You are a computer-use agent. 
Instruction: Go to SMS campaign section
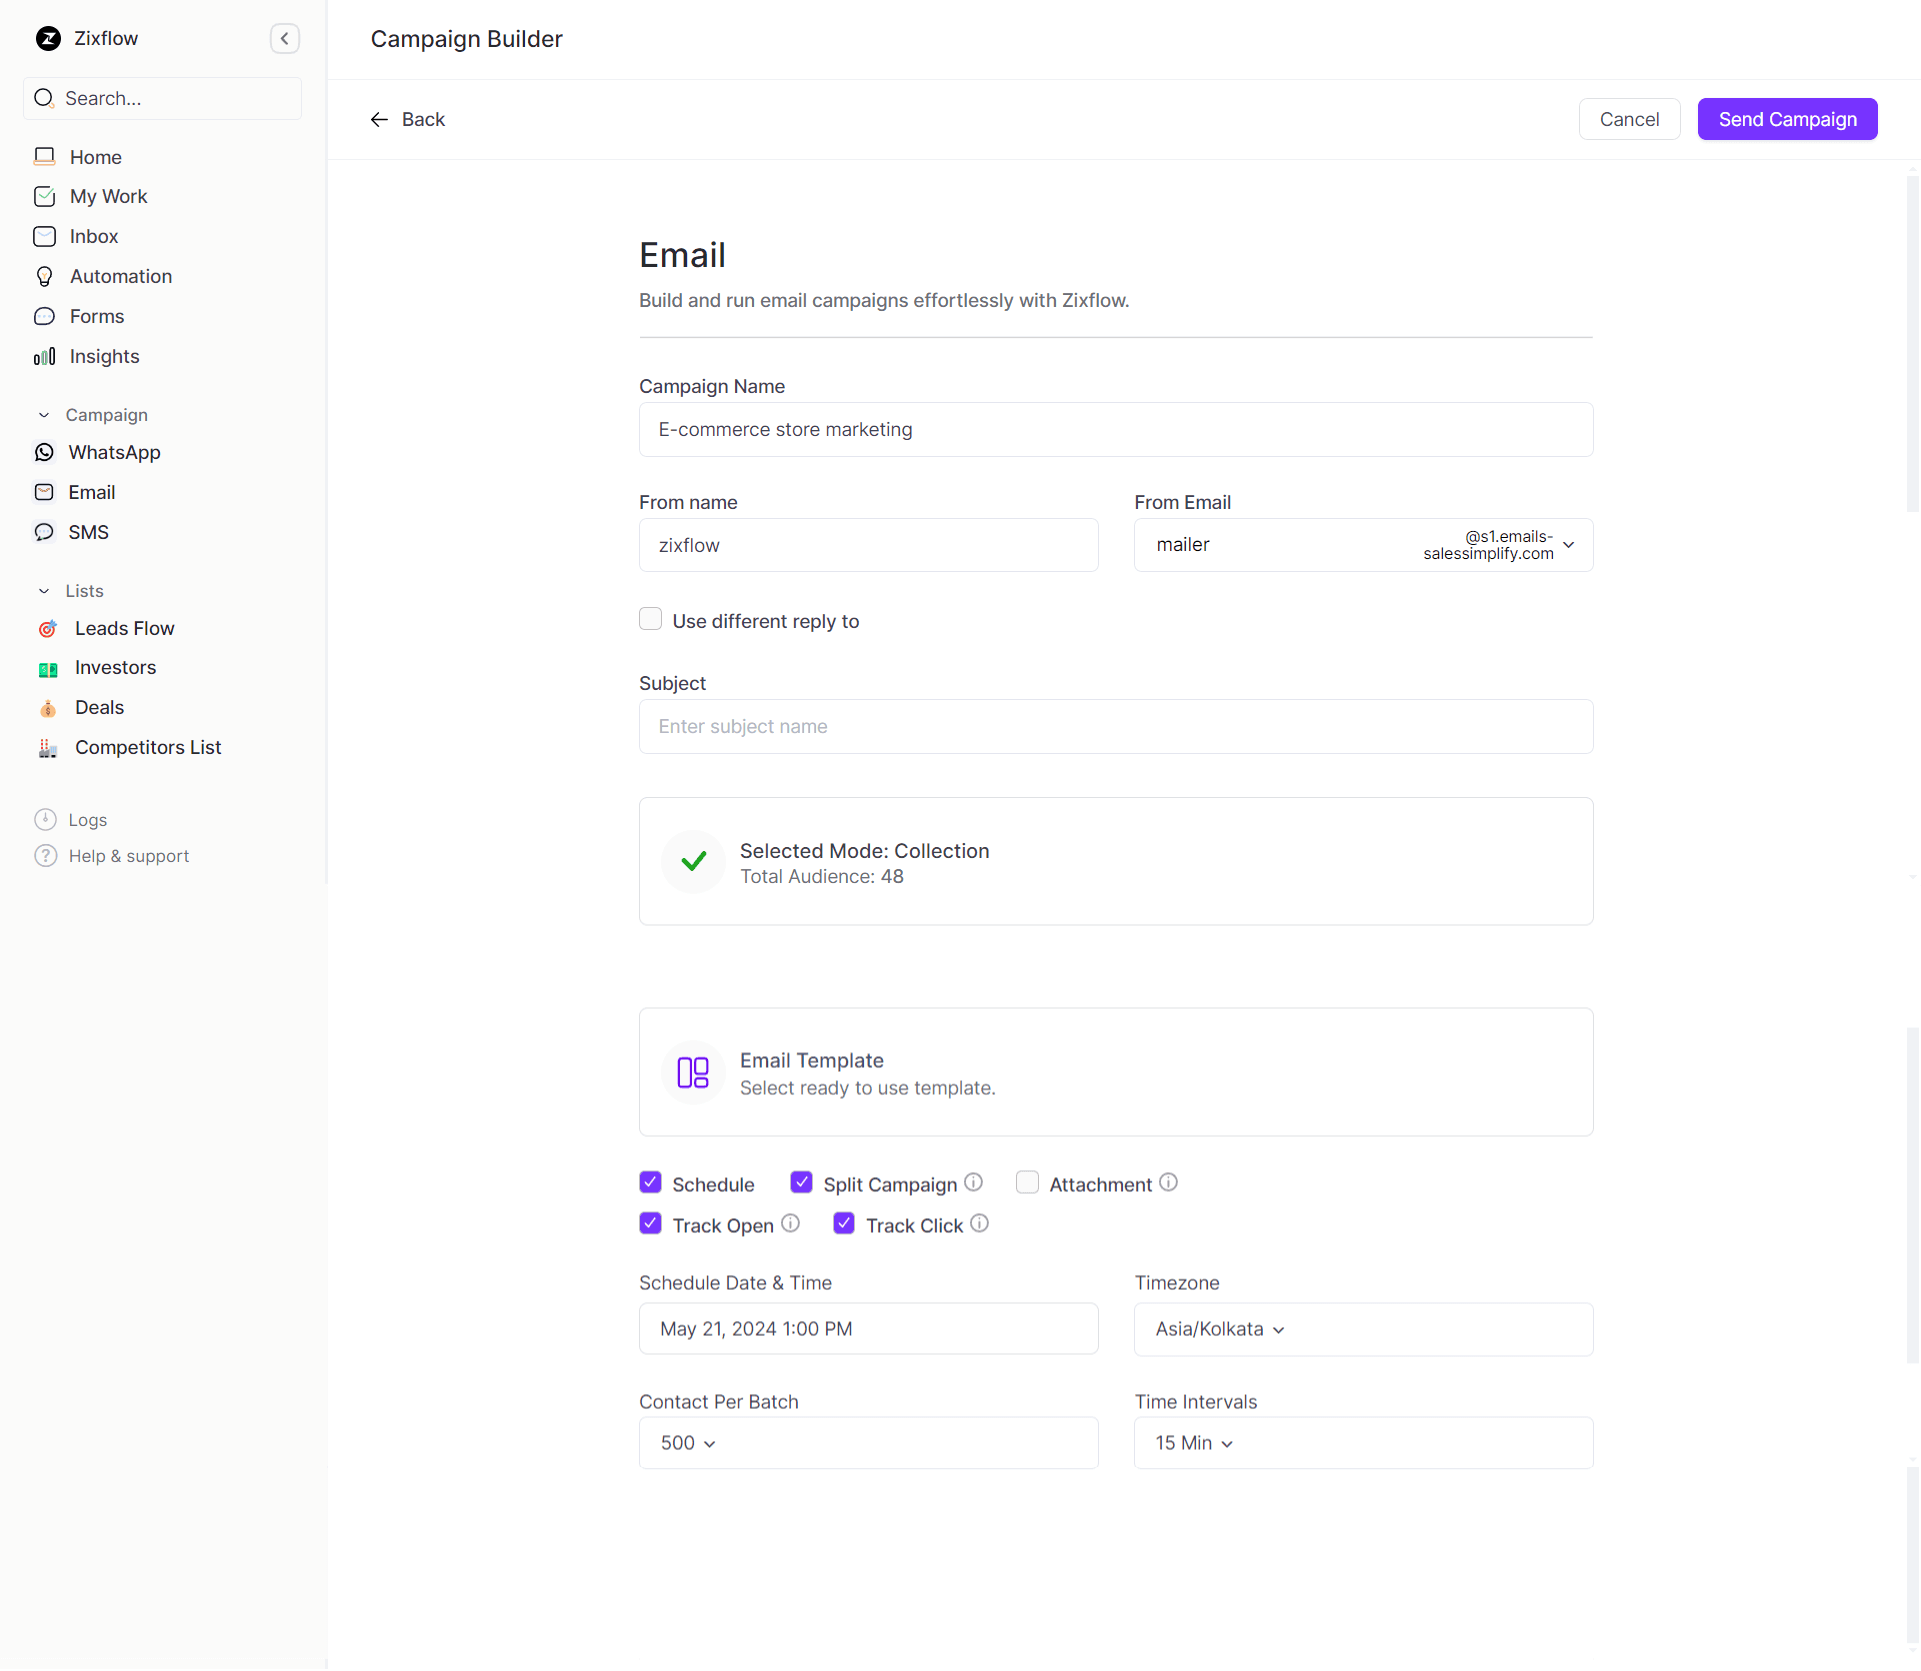click(x=88, y=532)
